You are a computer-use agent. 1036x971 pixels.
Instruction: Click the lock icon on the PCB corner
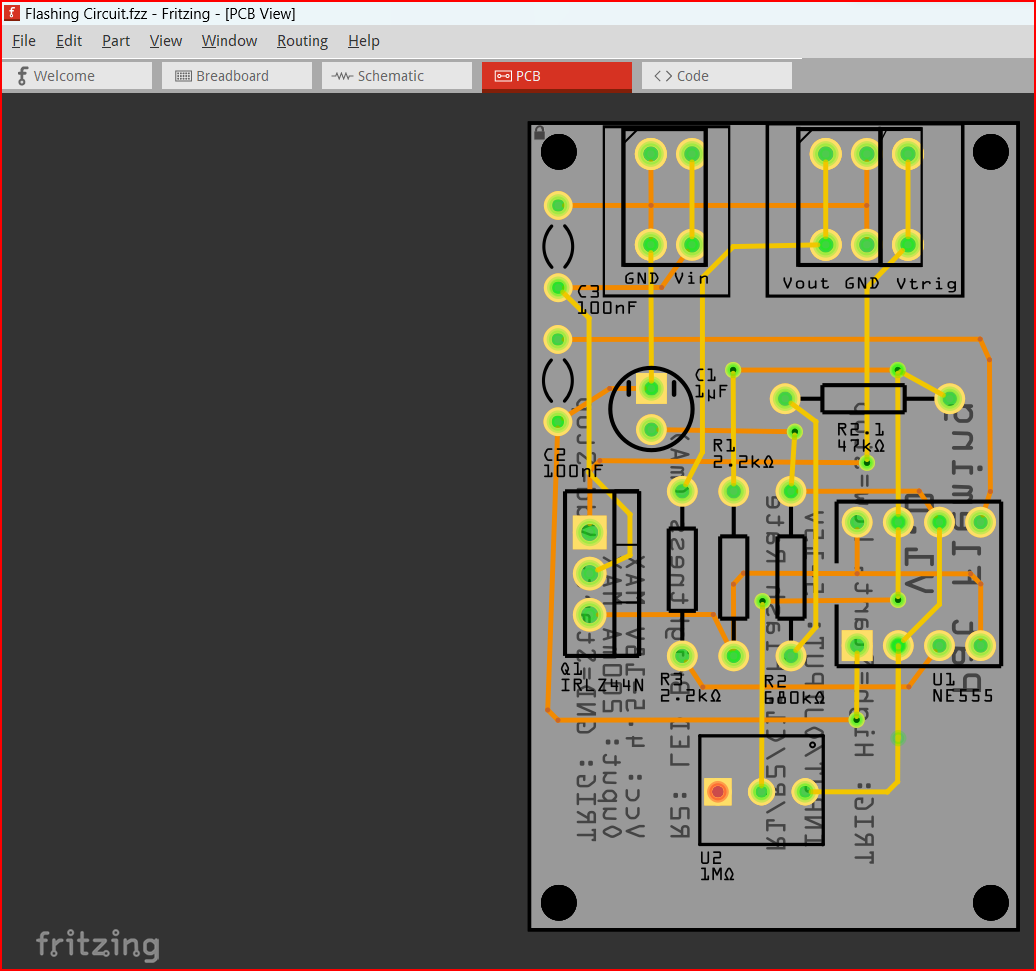(539, 132)
